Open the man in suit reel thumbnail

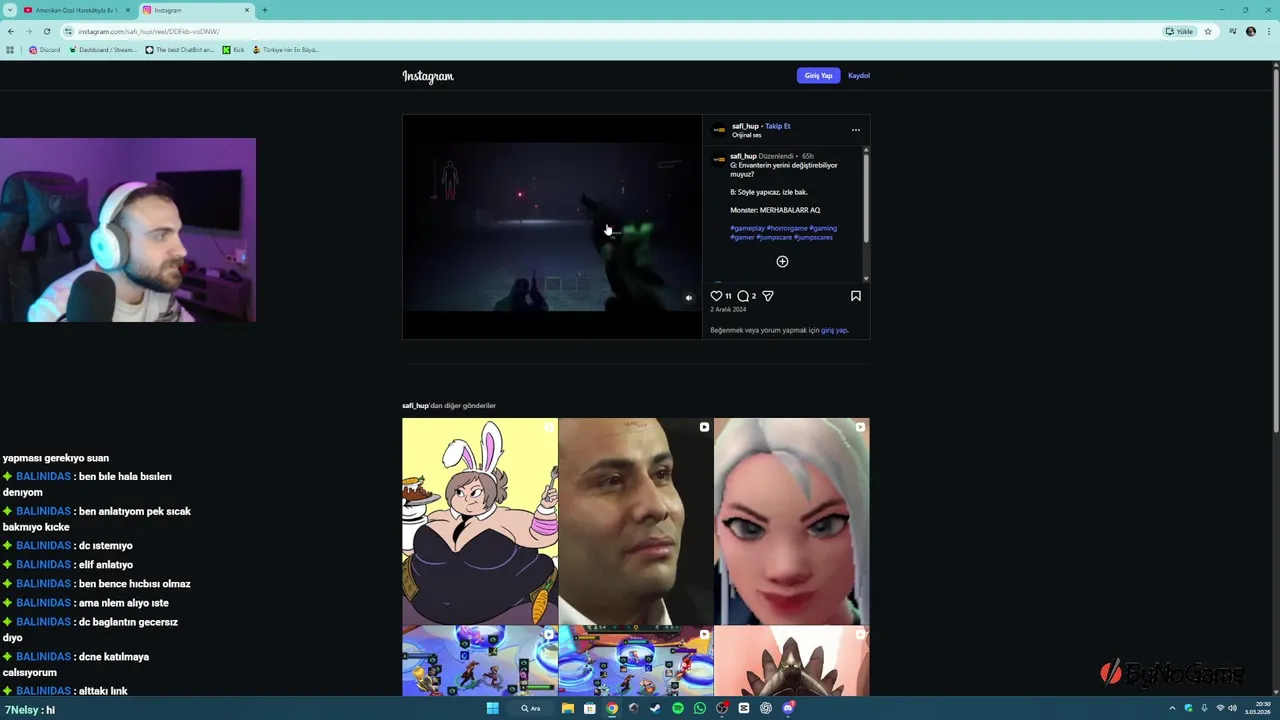click(x=636, y=521)
